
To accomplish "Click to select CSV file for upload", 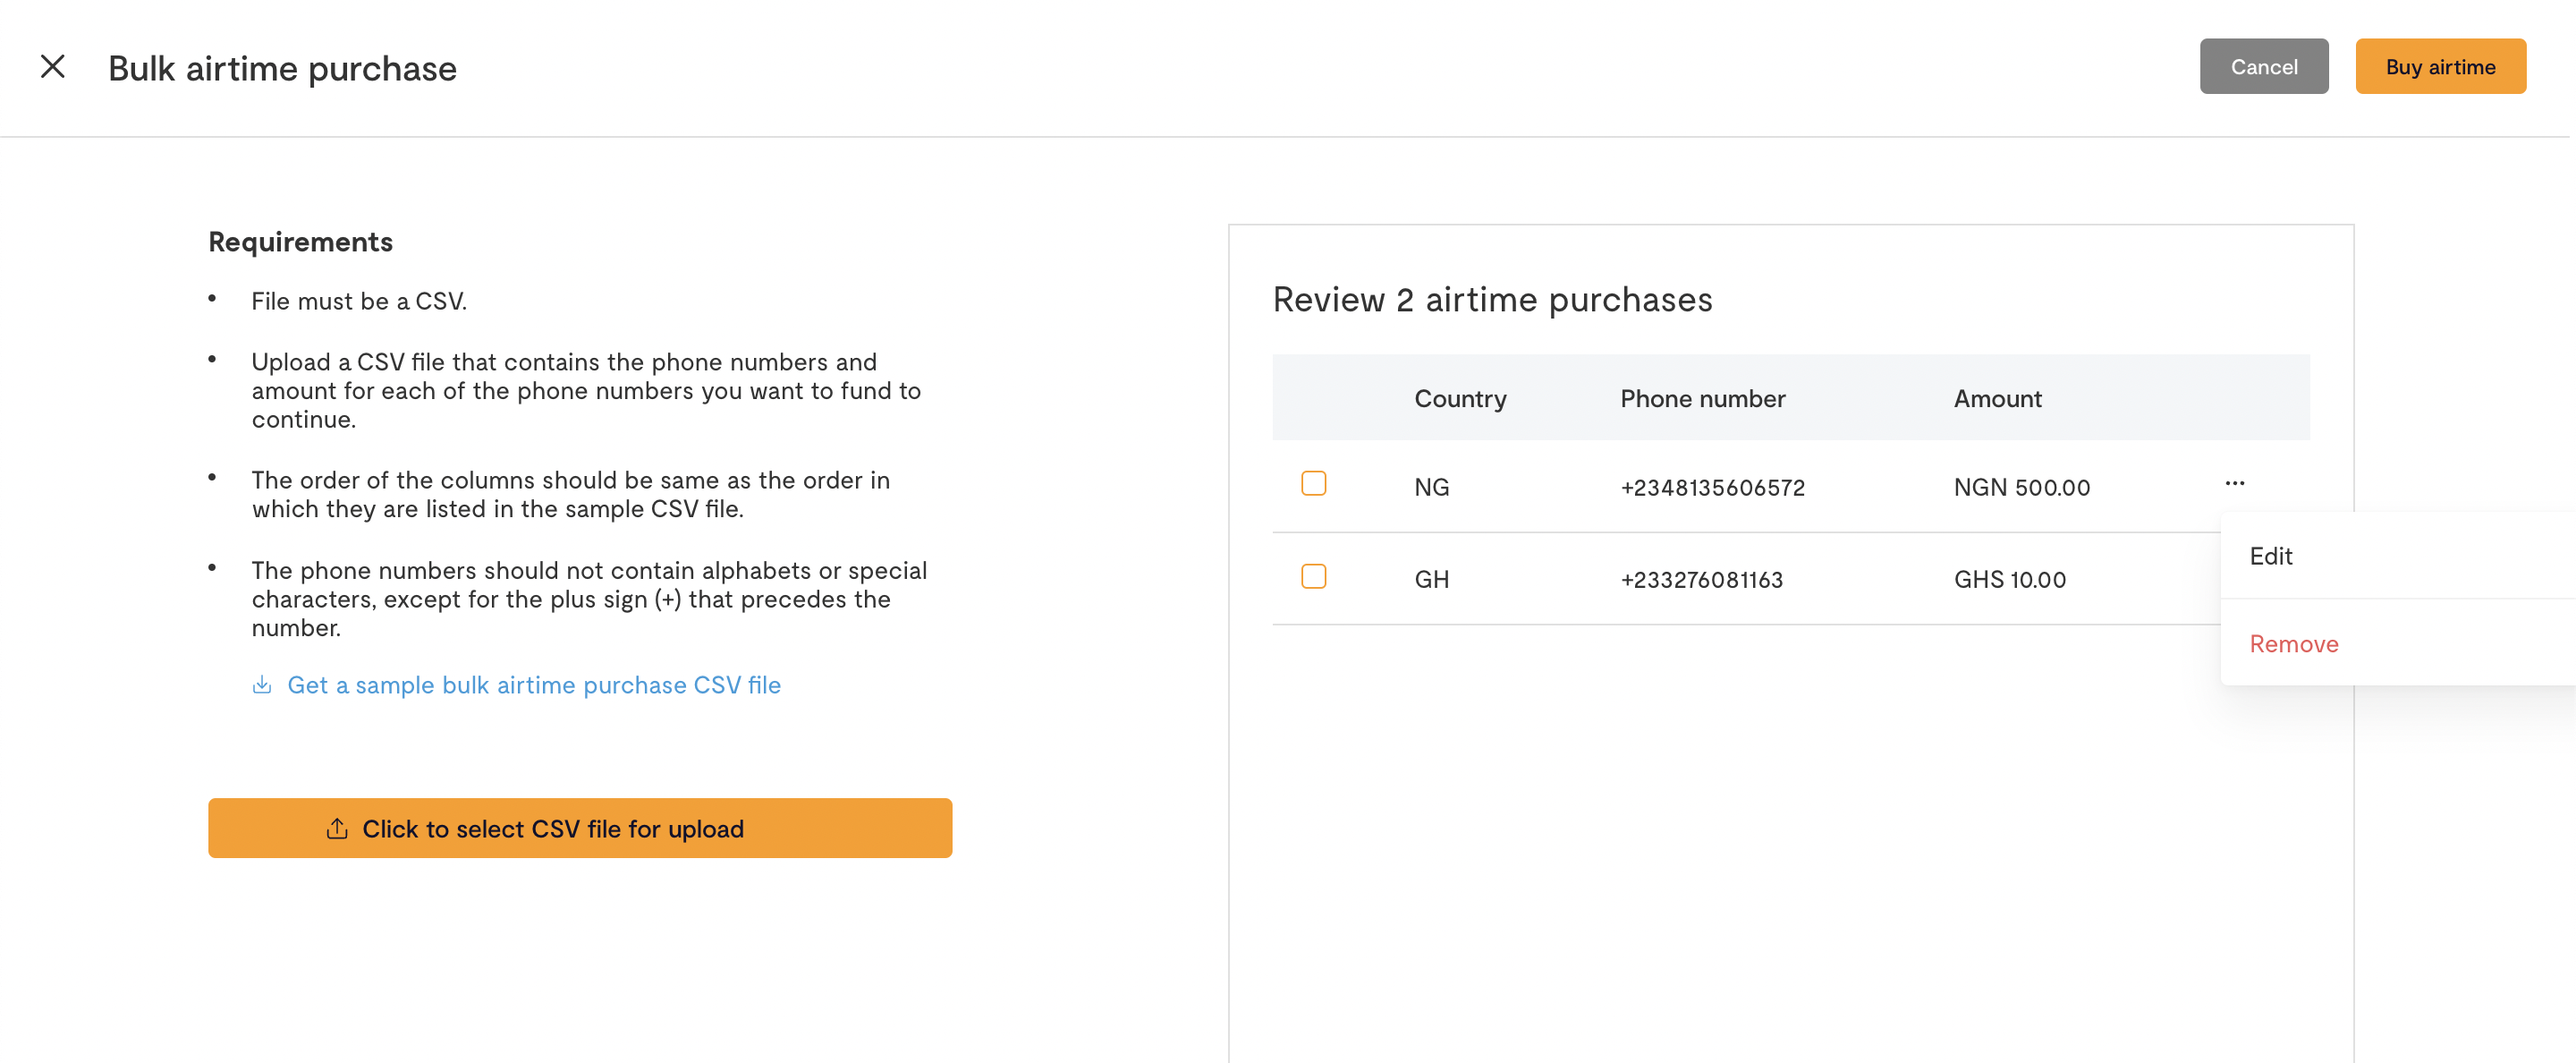I will [580, 829].
